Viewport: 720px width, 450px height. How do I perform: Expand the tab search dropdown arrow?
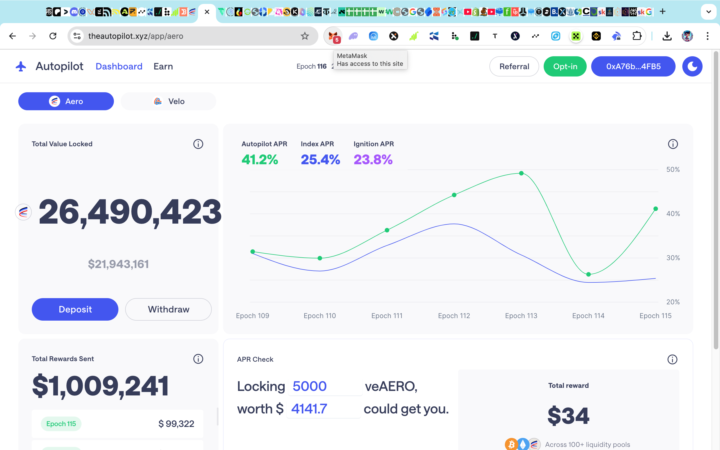coord(708,12)
